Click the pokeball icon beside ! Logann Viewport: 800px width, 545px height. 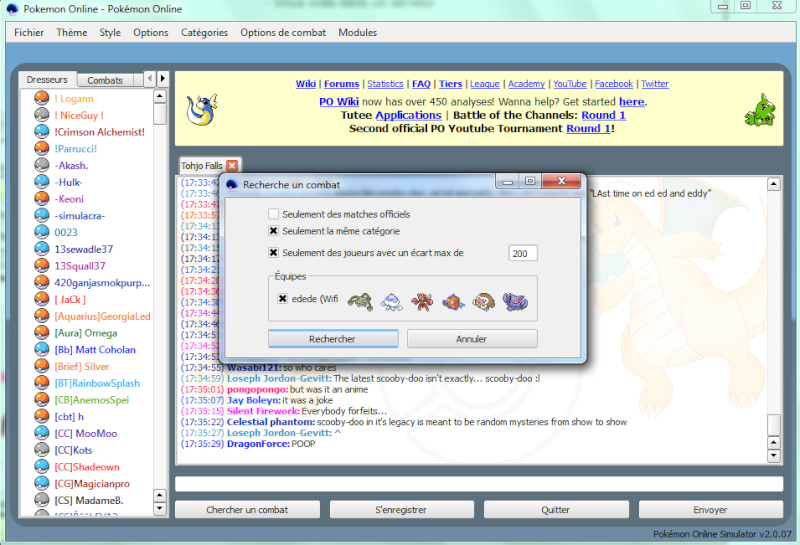click(x=41, y=98)
